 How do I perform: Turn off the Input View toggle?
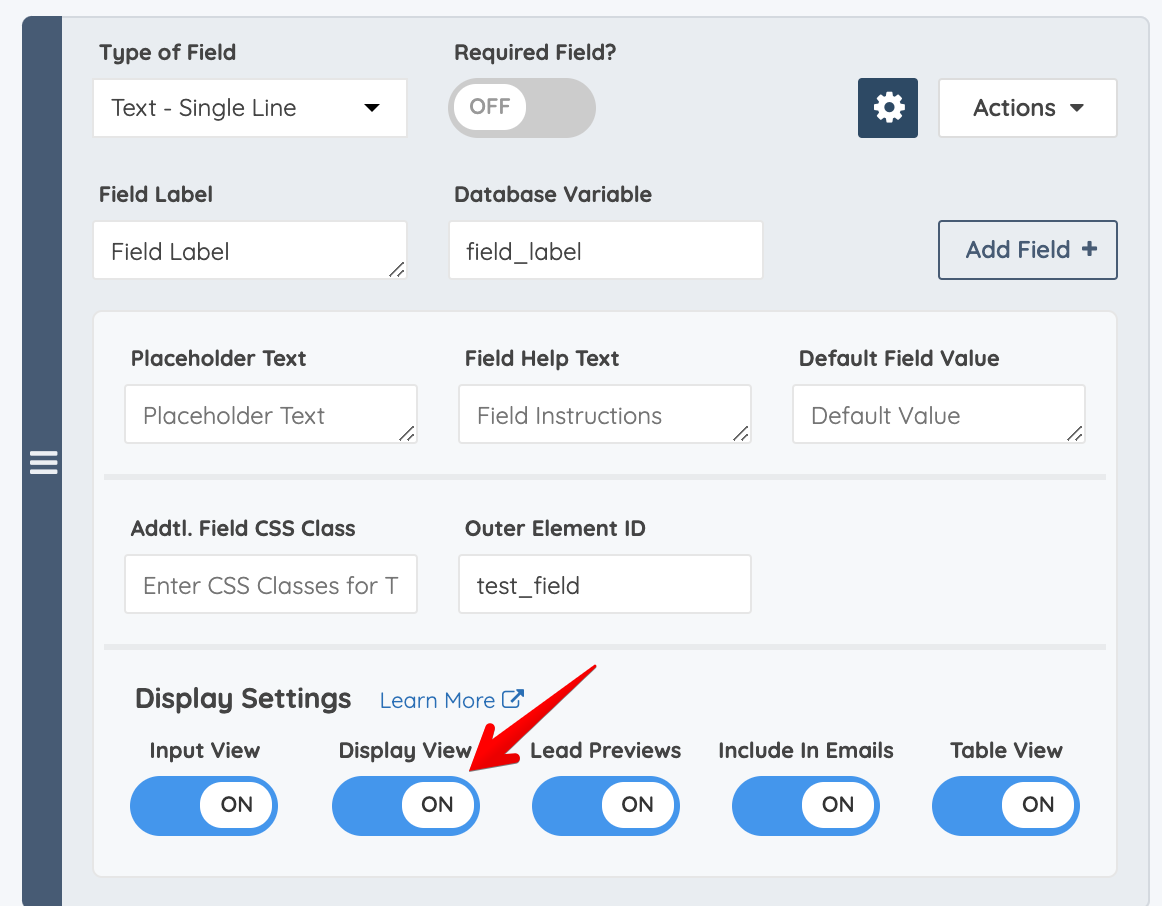tap(203, 805)
